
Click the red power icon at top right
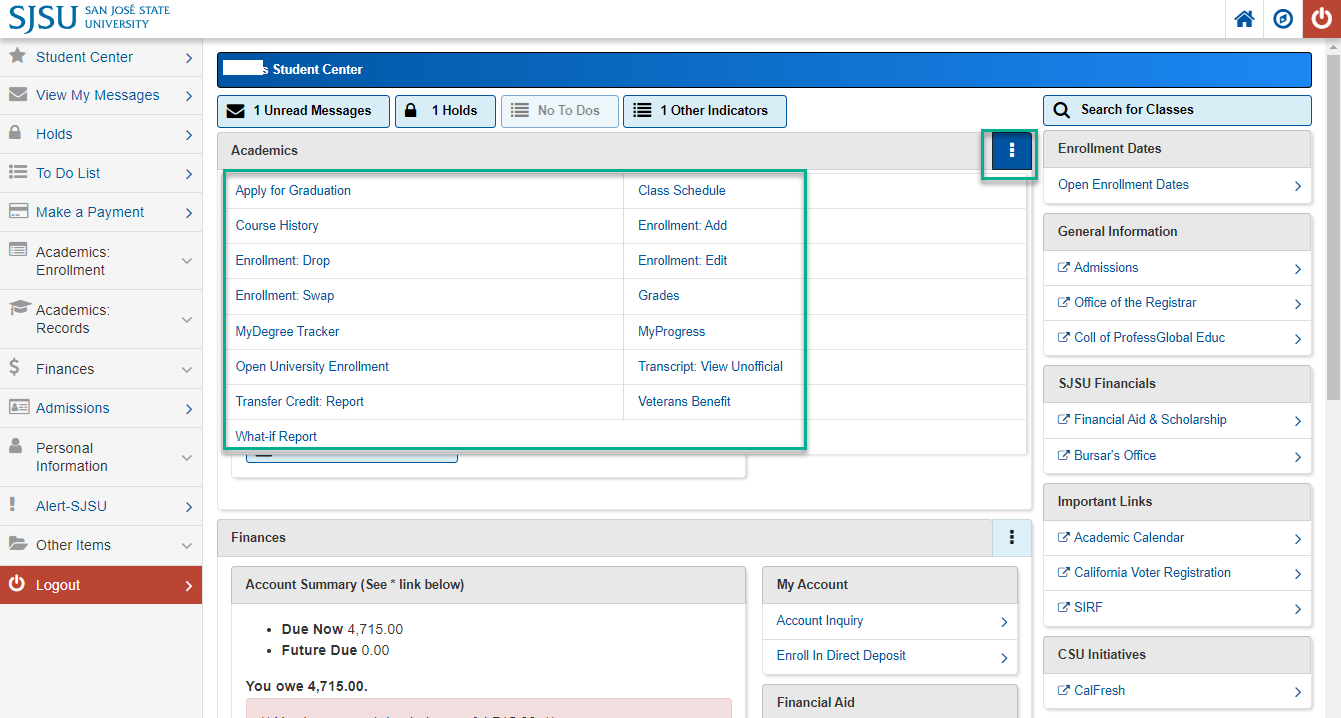pos(1322,19)
